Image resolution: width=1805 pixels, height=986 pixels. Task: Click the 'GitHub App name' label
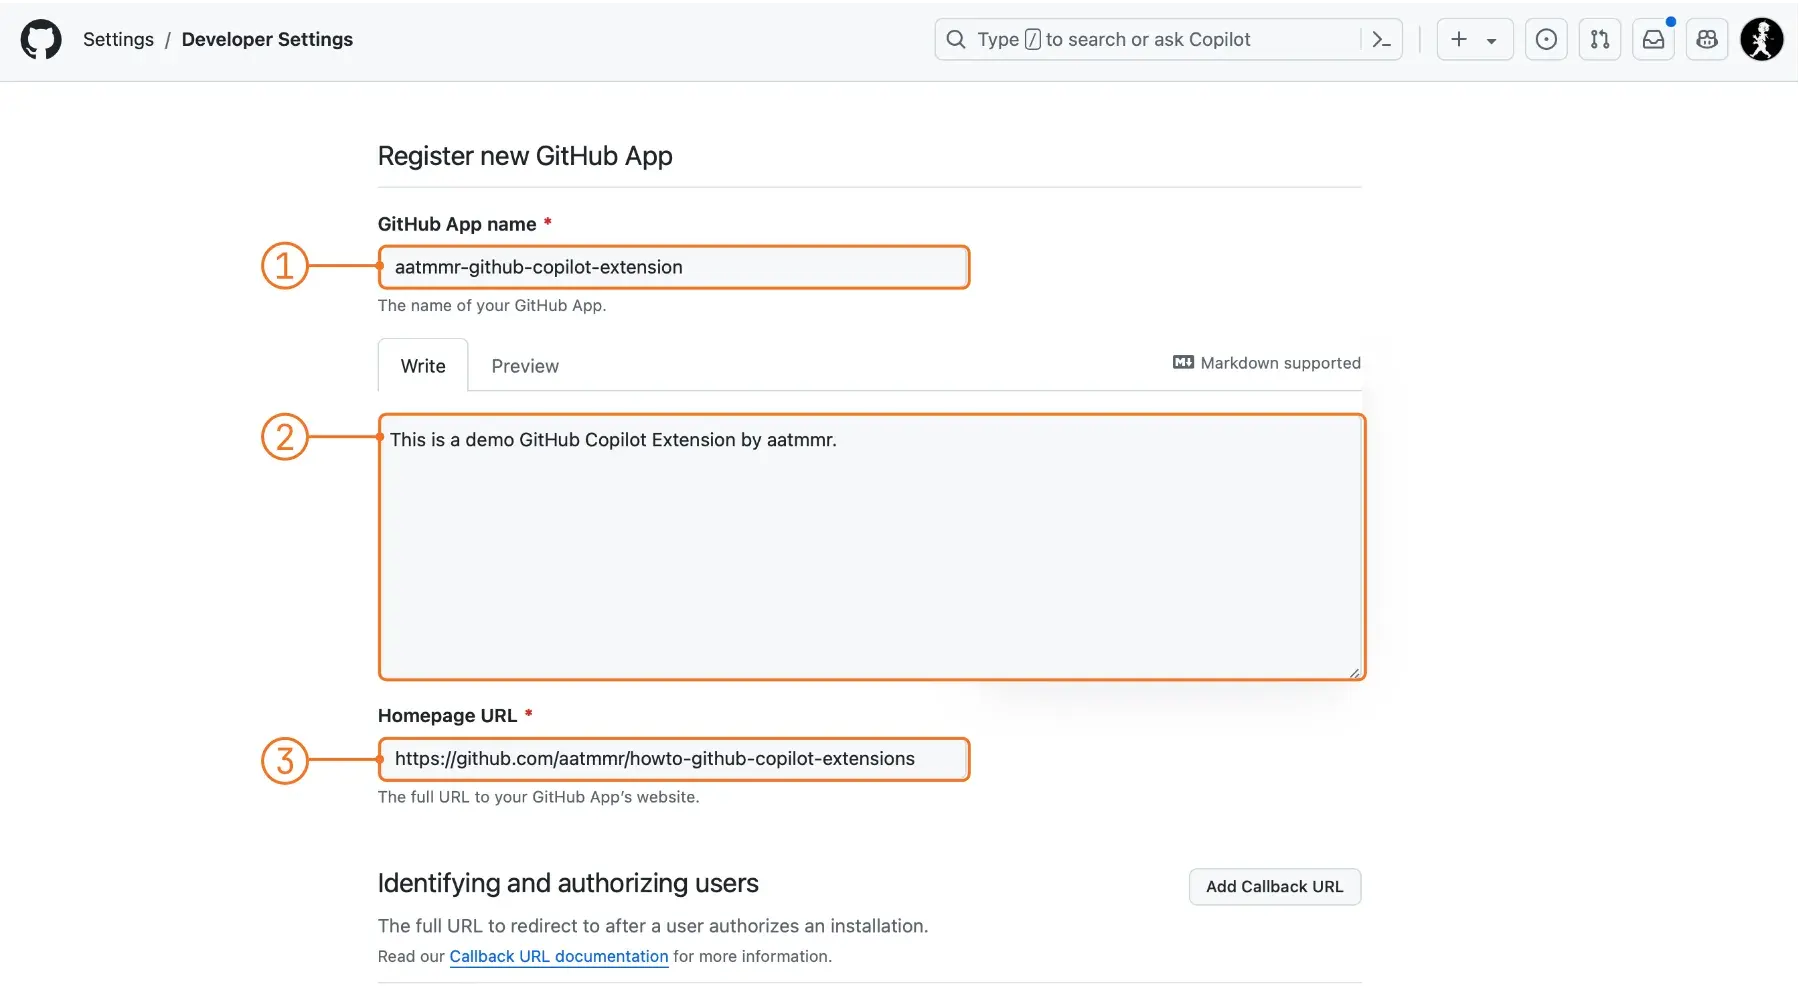click(x=457, y=224)
